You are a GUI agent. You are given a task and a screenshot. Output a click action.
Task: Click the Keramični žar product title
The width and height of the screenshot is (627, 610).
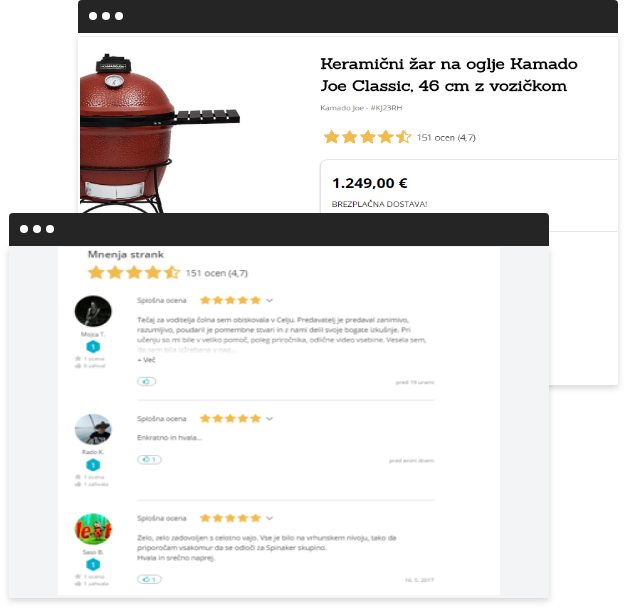(x=449, y=75)
